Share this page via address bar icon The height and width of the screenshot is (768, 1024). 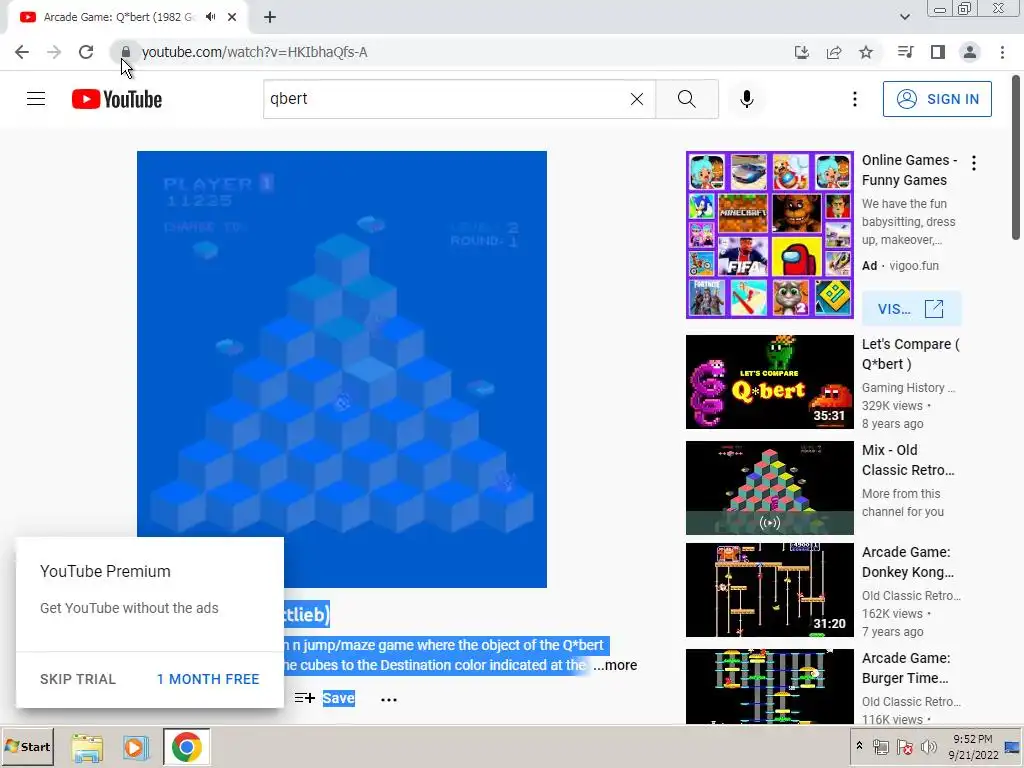pos(834,52)
